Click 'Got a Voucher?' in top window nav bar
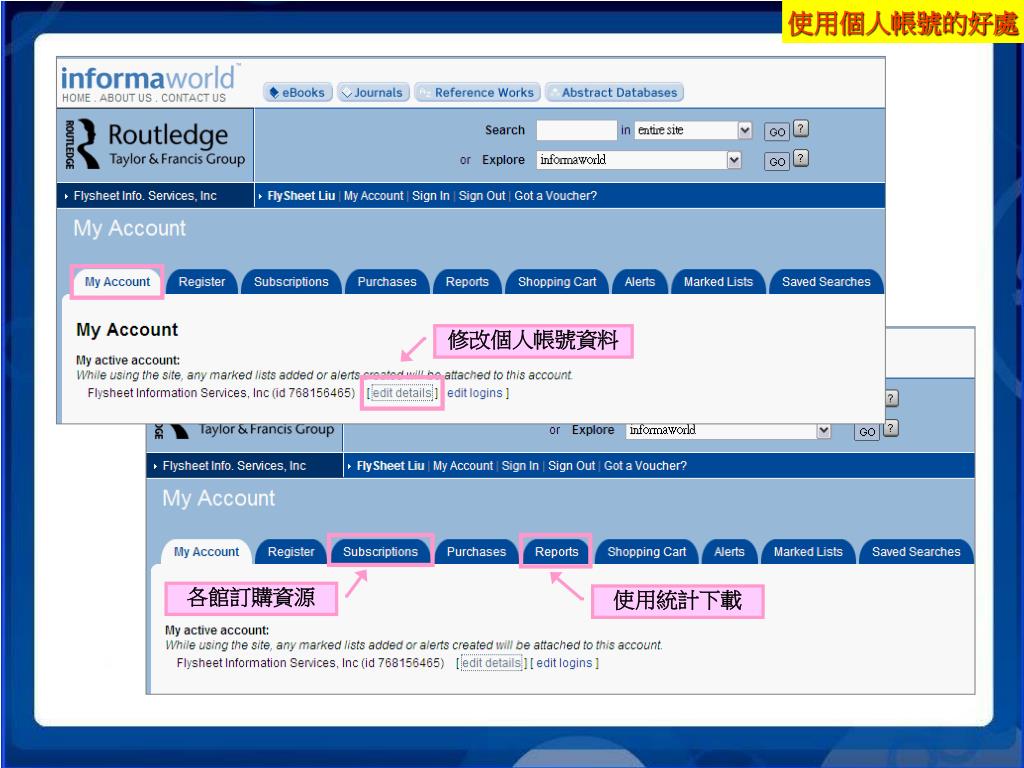This screenshot has height=768, width=1024. point(555,196)
